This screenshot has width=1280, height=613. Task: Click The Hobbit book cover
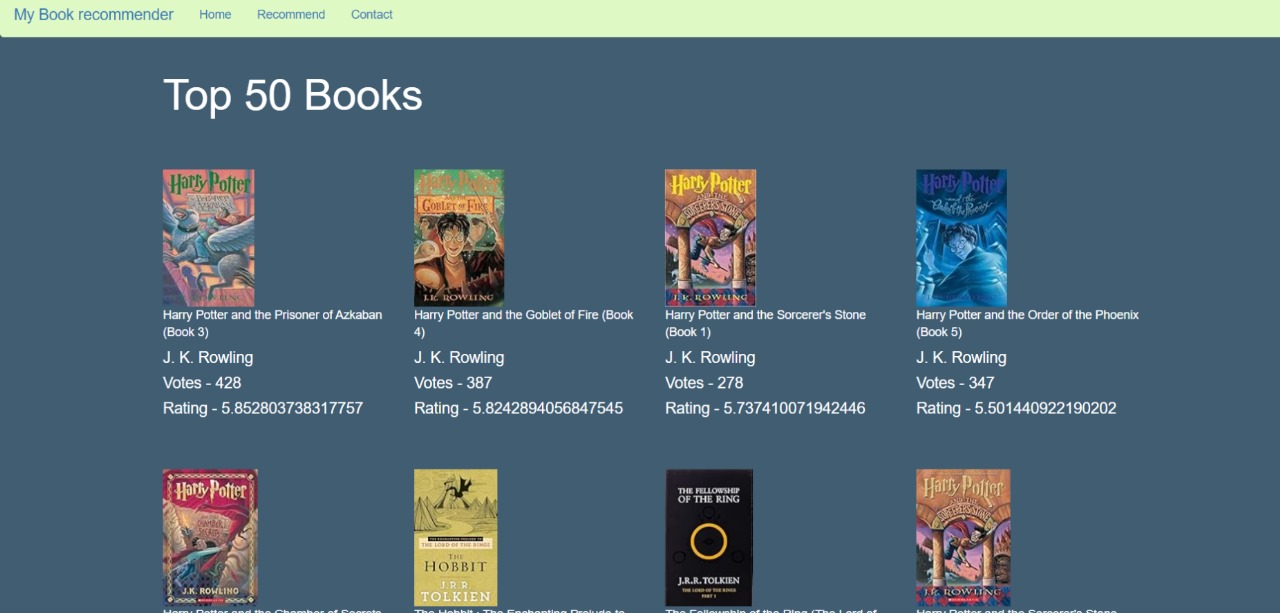click(455, 537)
